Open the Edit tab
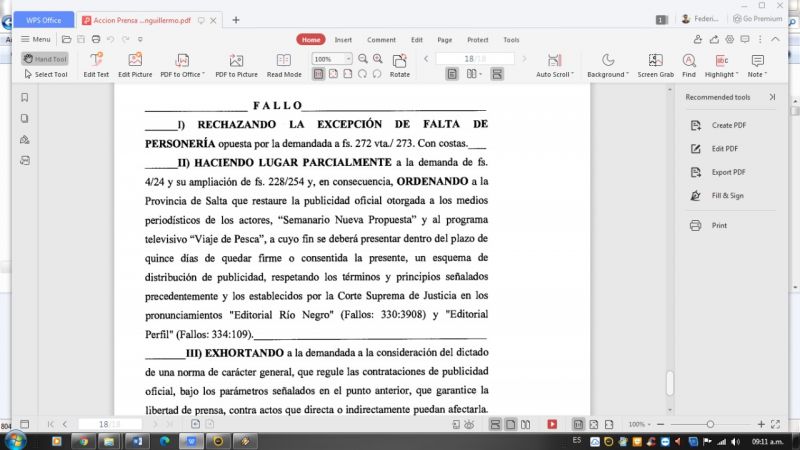 coord(417,40)
